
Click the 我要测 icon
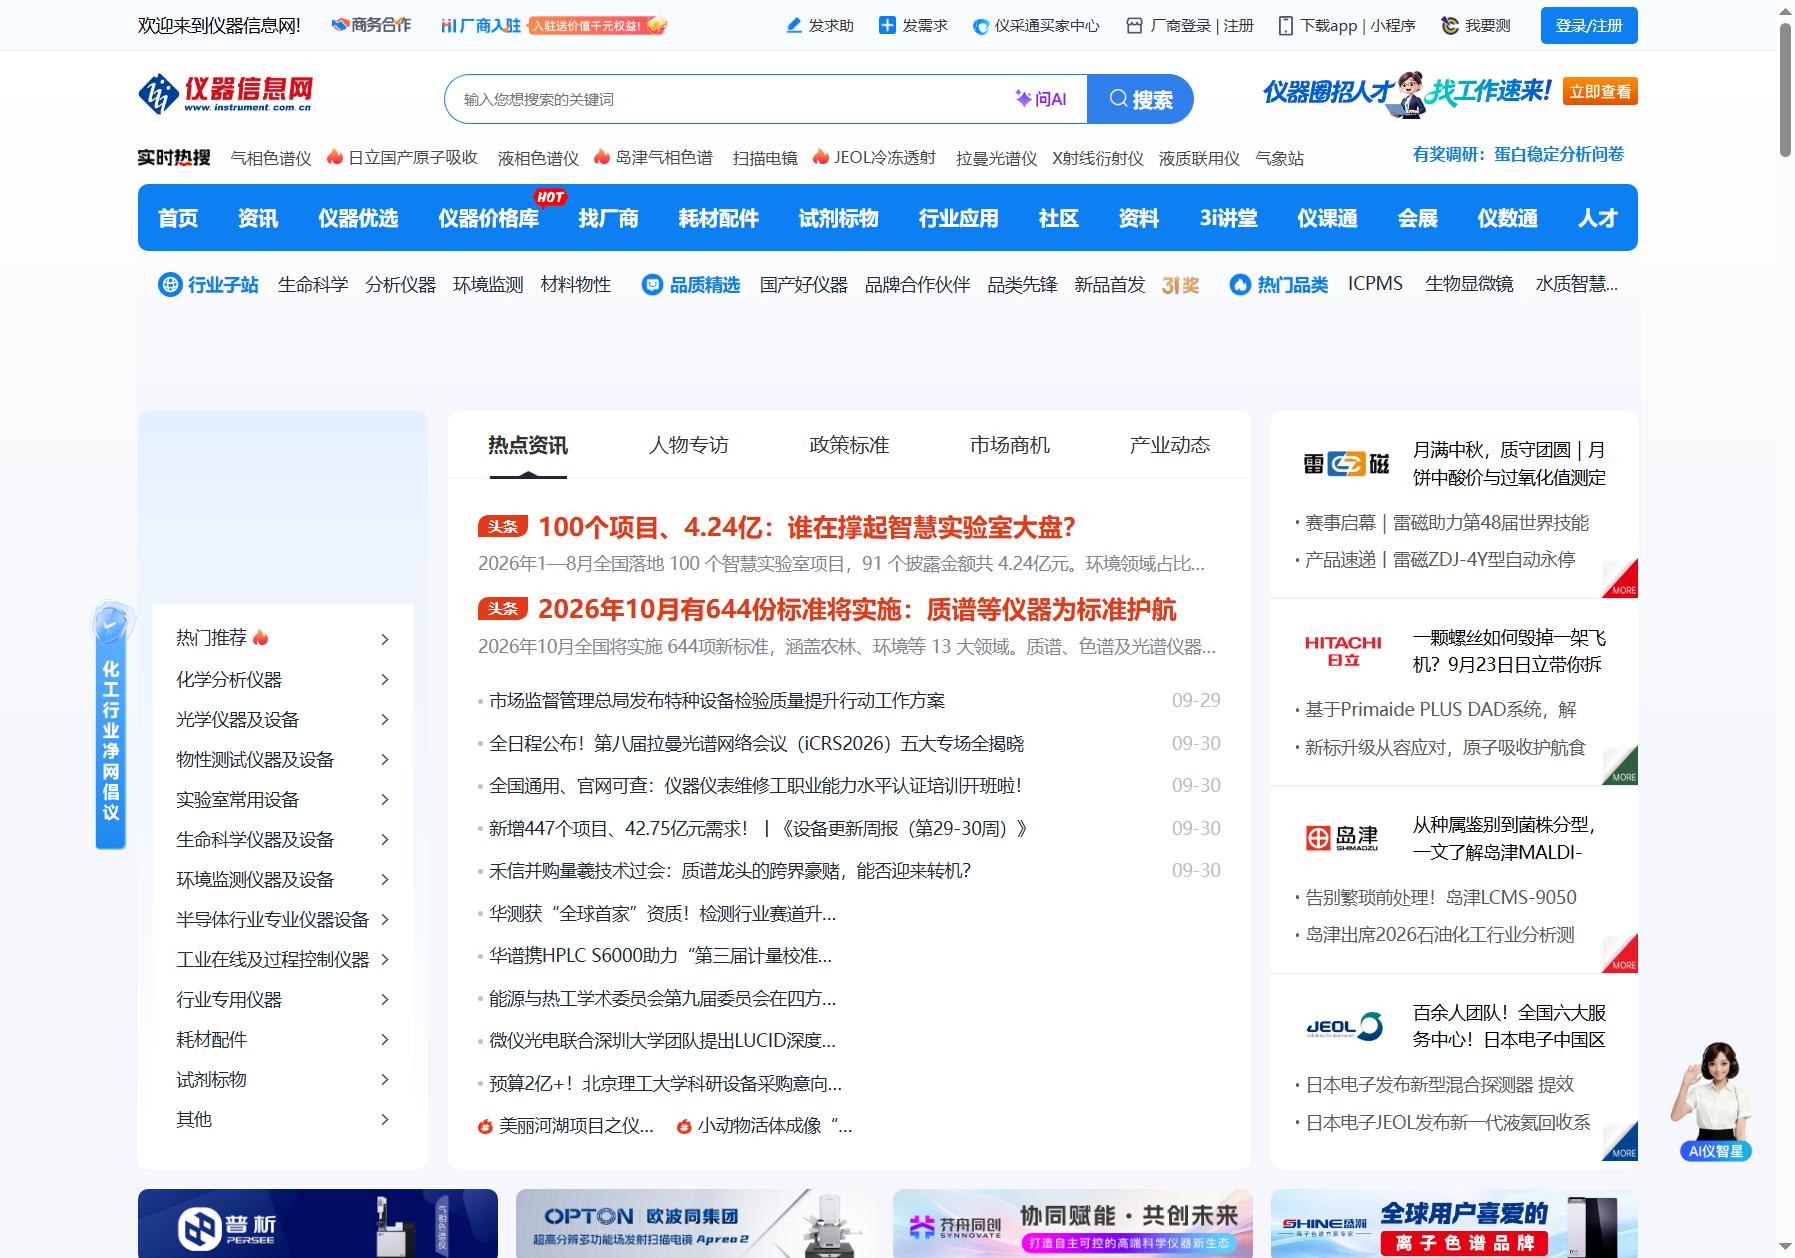[x=1450, y=26]
